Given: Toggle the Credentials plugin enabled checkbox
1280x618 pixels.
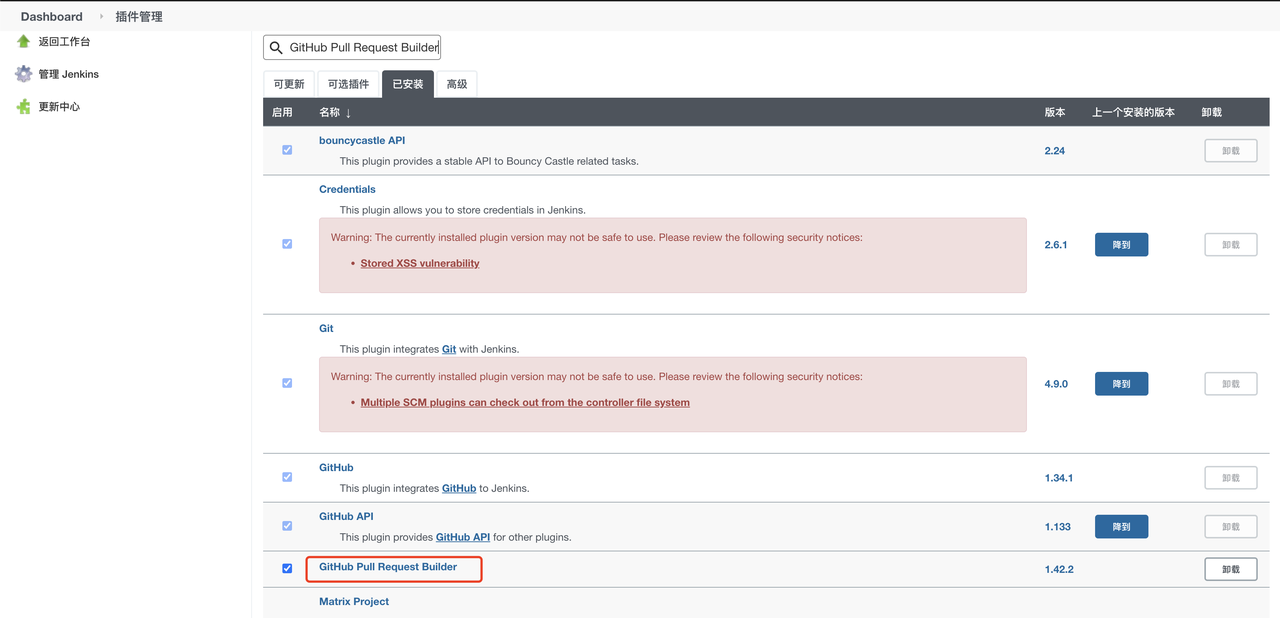Looking at the screenshot, I should point(287,244).
